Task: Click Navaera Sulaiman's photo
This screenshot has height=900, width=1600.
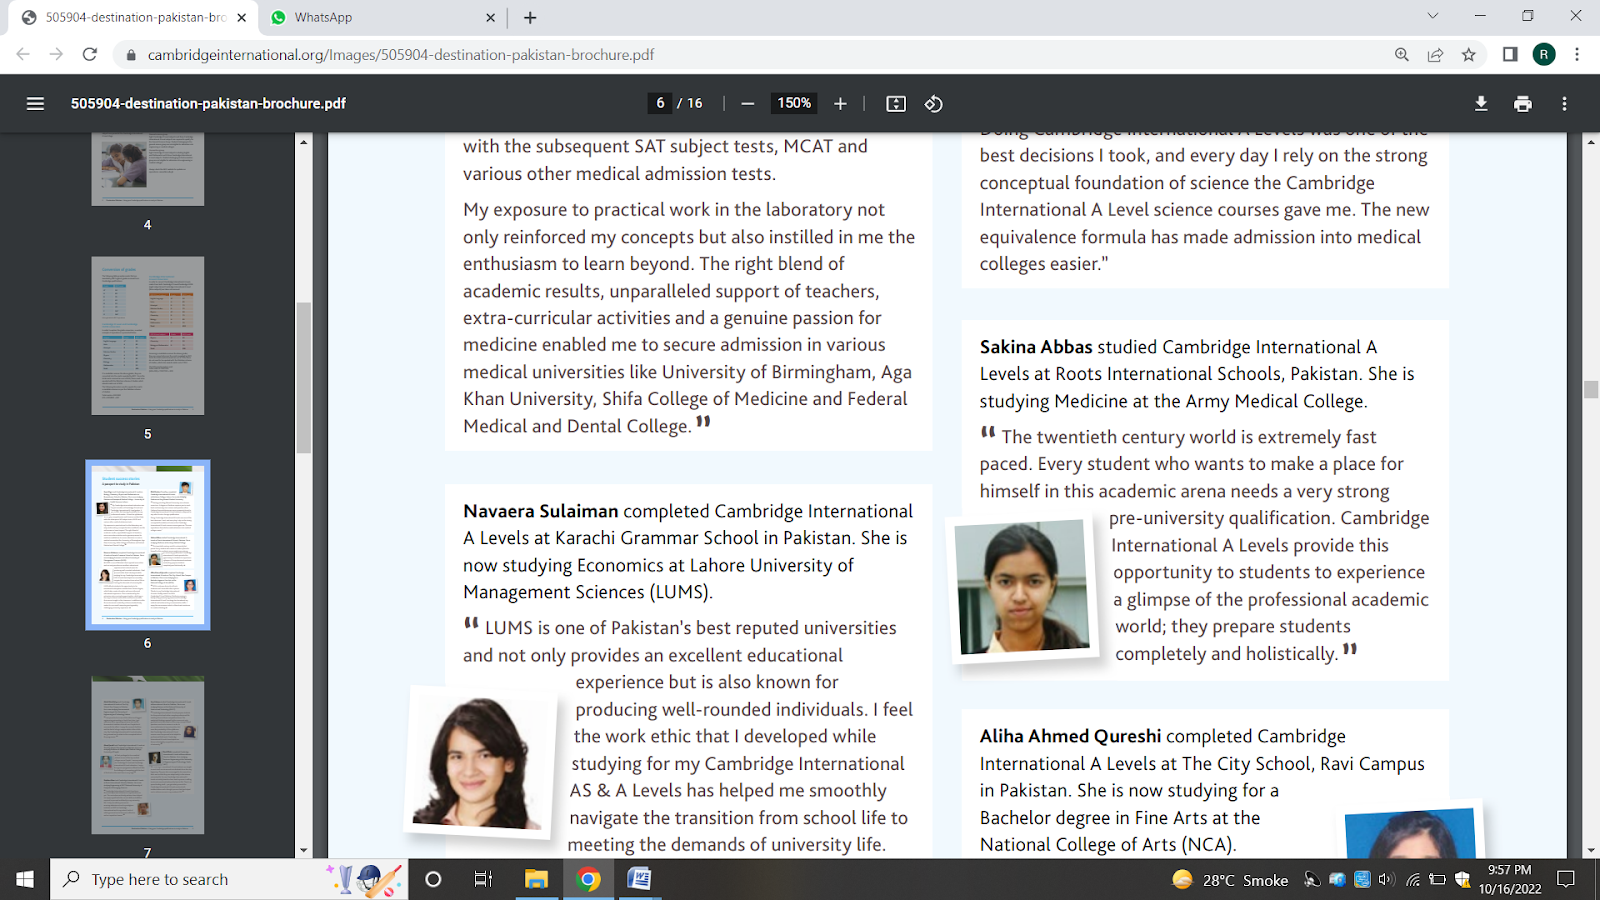Action: 481,762
